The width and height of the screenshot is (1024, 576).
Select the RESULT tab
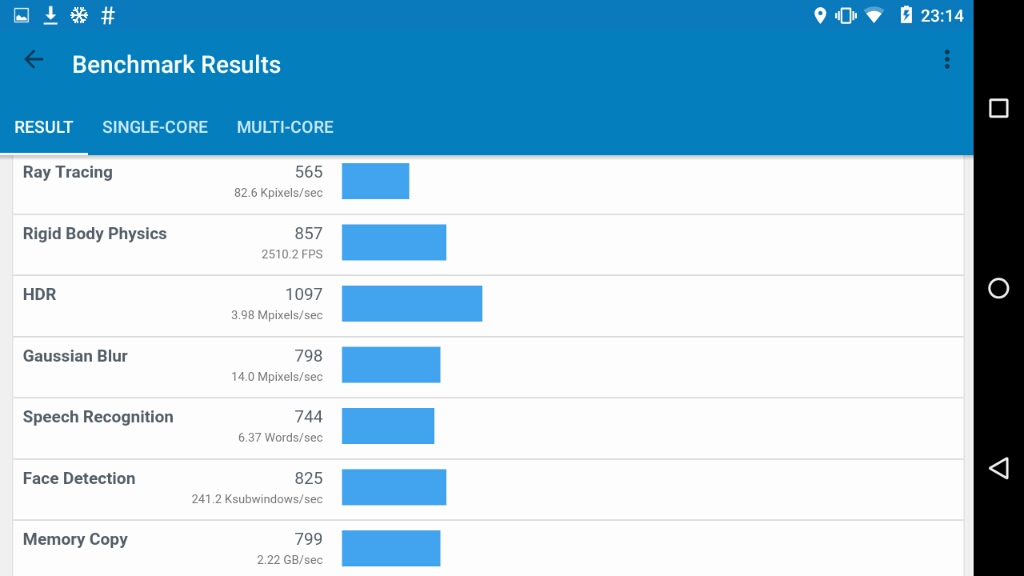44,127
